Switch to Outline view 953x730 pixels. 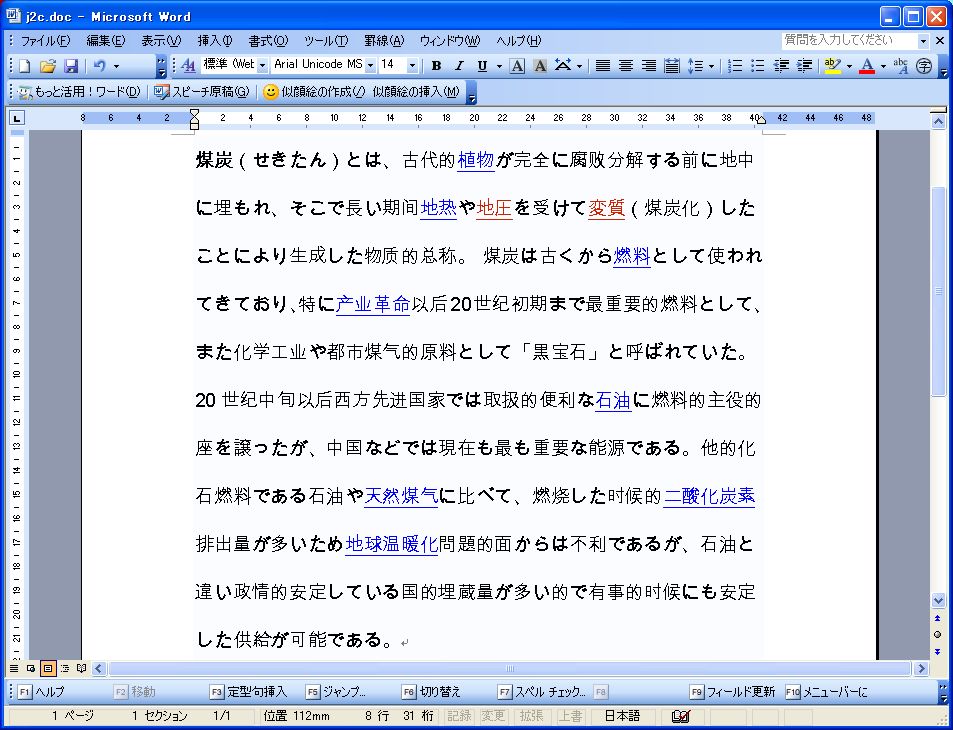point(64,669)
